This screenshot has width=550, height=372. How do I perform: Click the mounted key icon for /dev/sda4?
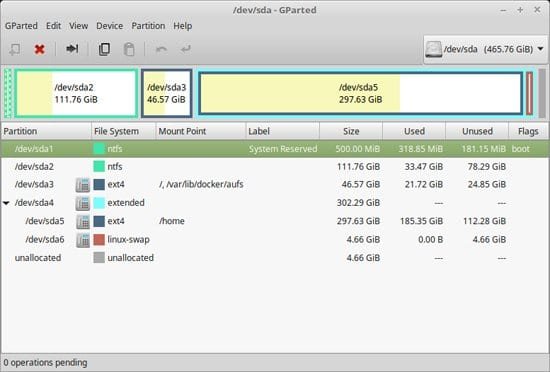coord(83,203)
